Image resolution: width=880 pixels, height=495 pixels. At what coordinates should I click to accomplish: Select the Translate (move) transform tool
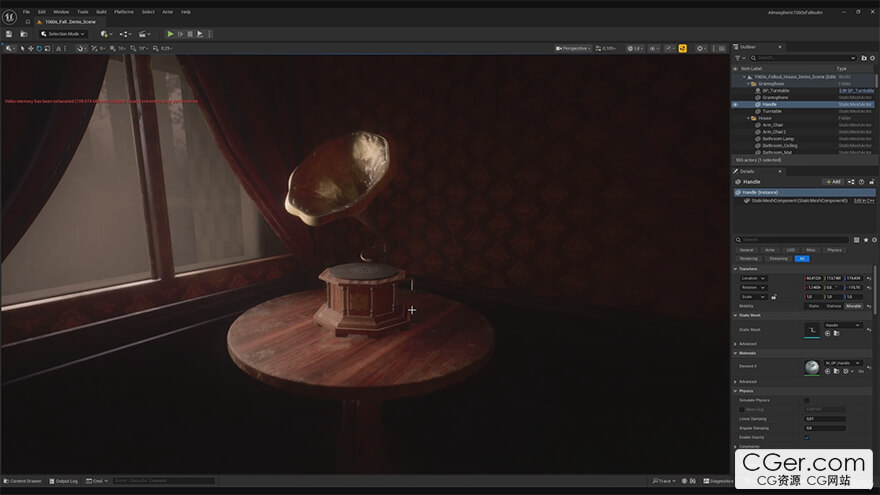point(29,48)
